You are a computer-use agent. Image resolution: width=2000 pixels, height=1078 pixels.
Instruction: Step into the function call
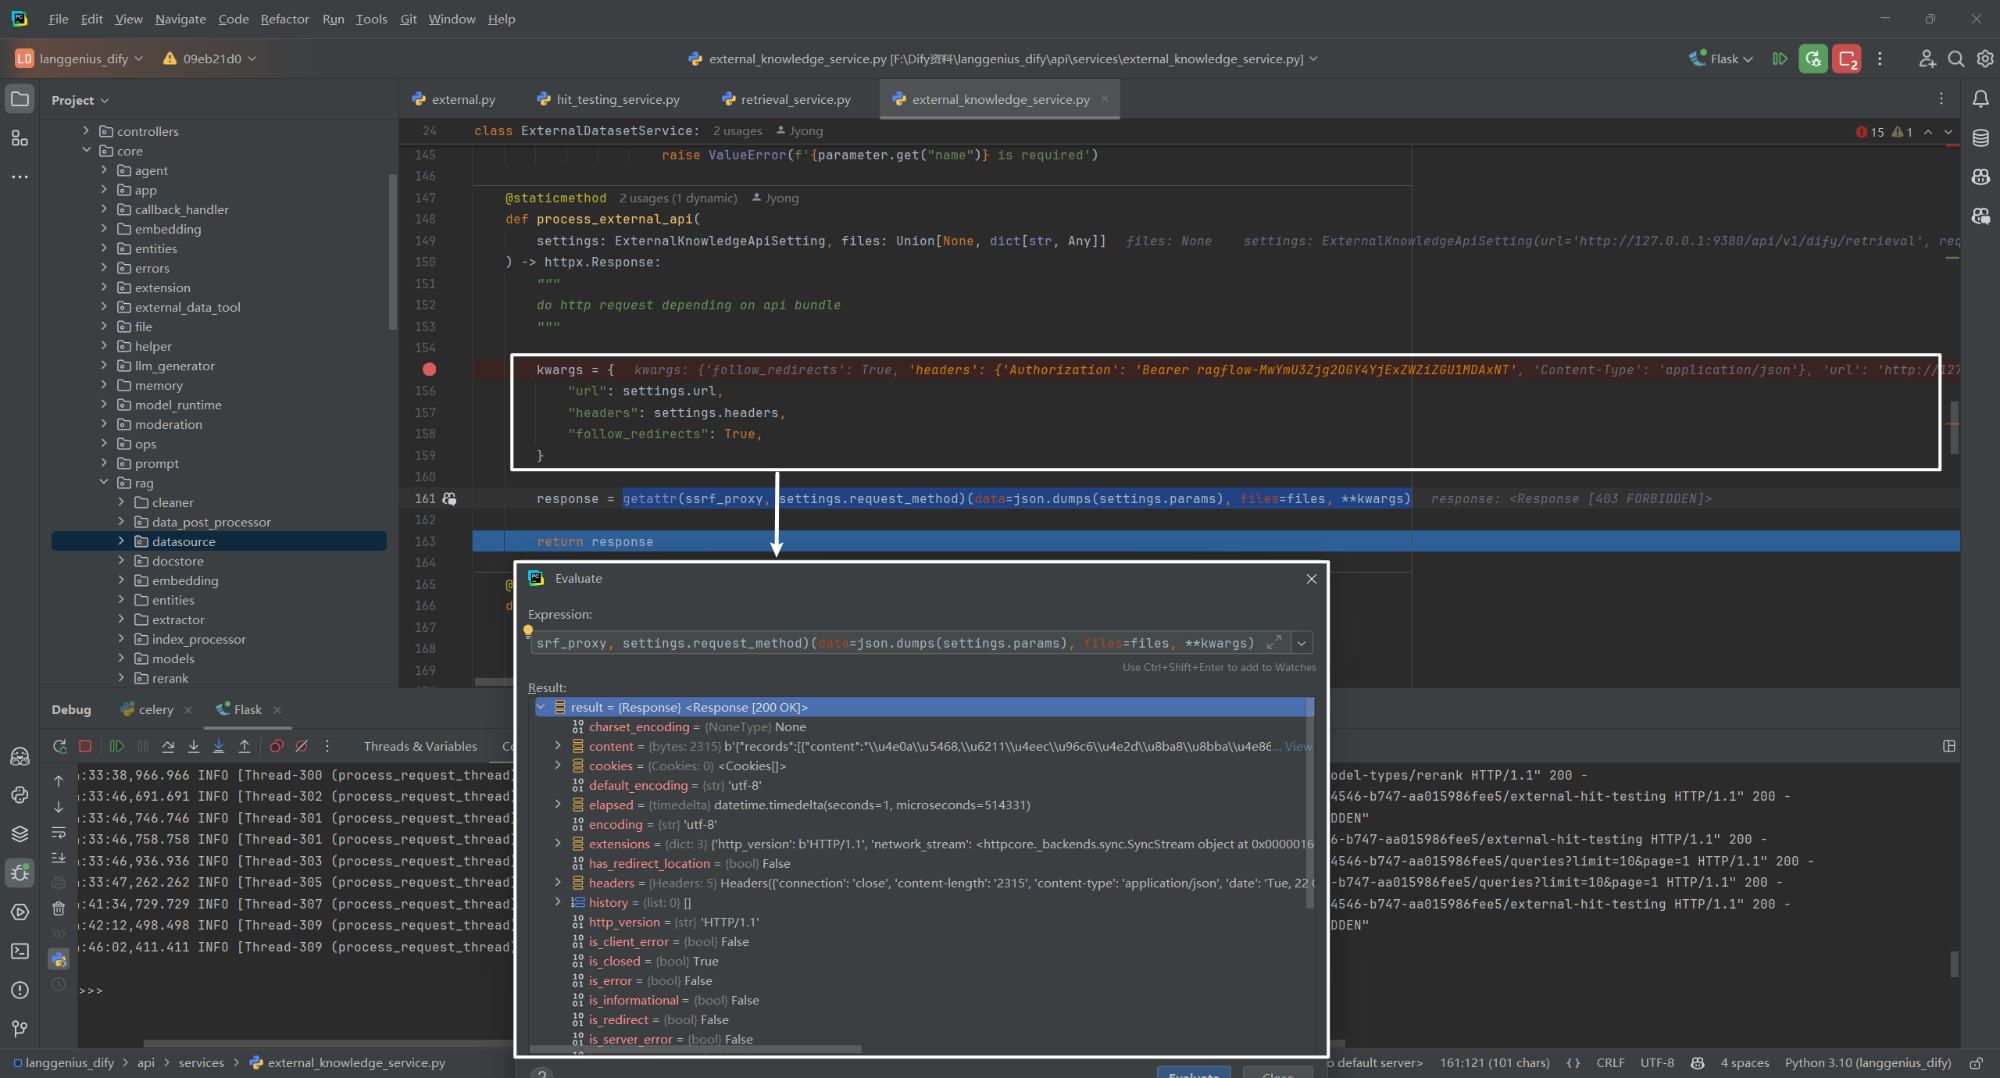[193, 746]
